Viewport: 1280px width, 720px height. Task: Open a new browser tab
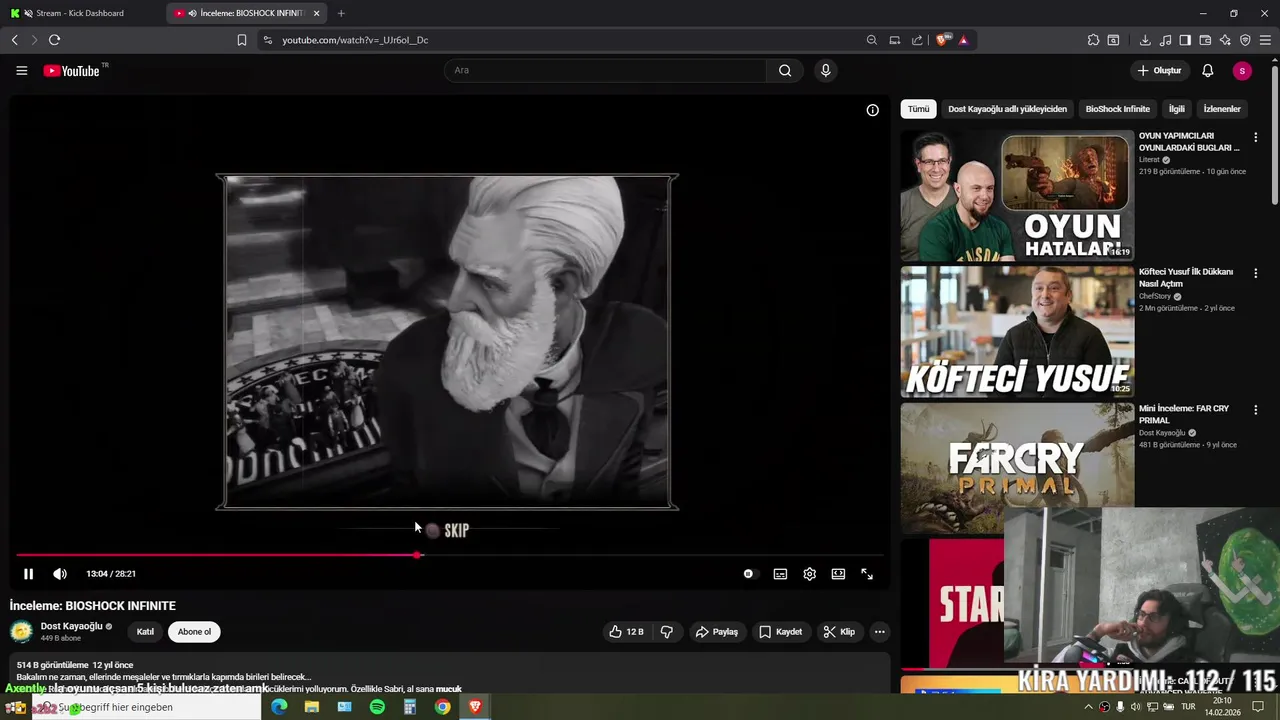[x=341, y=13]
